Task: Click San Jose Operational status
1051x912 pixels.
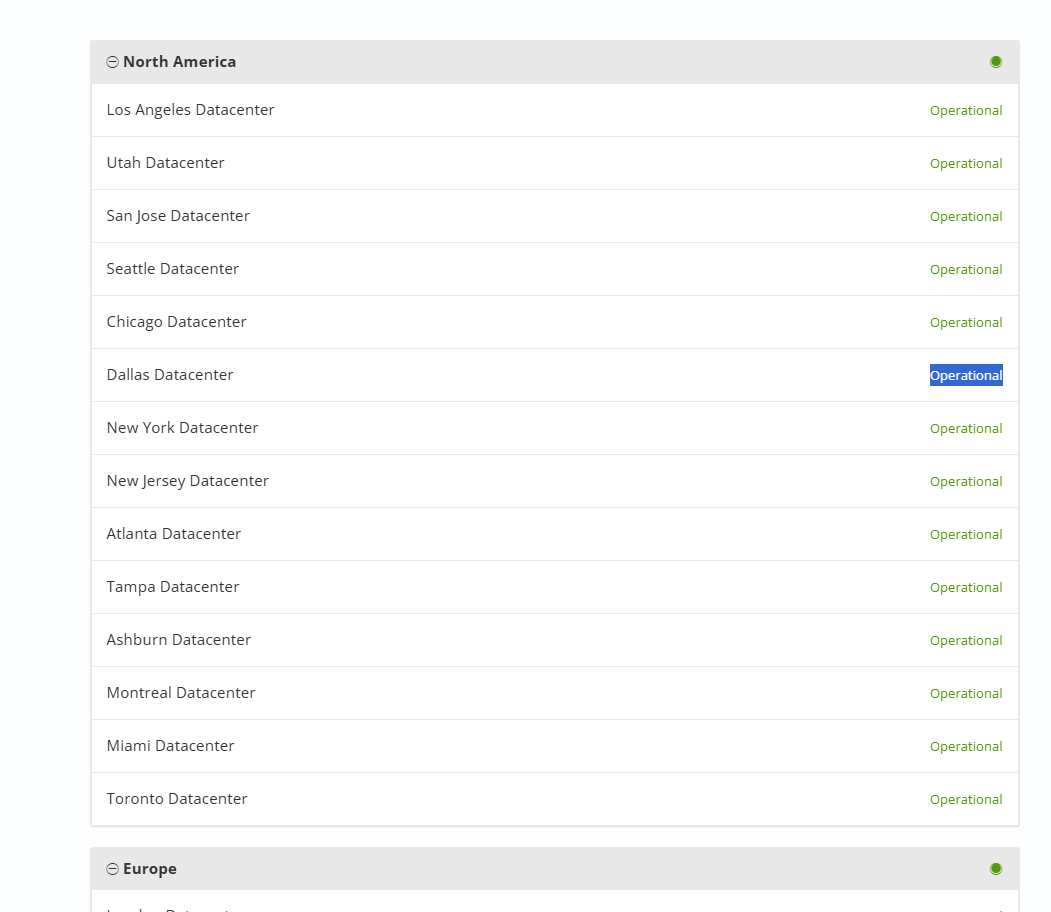Action: click(966, 216)
